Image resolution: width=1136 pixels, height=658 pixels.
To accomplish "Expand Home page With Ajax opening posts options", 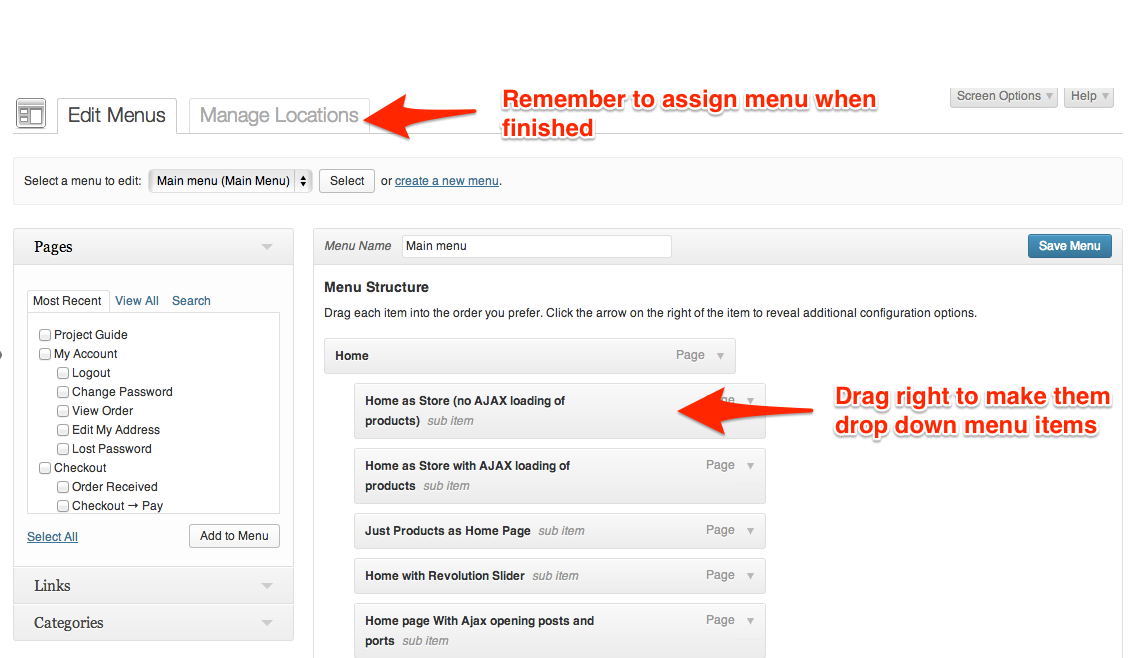I will (x=751, y=621).
